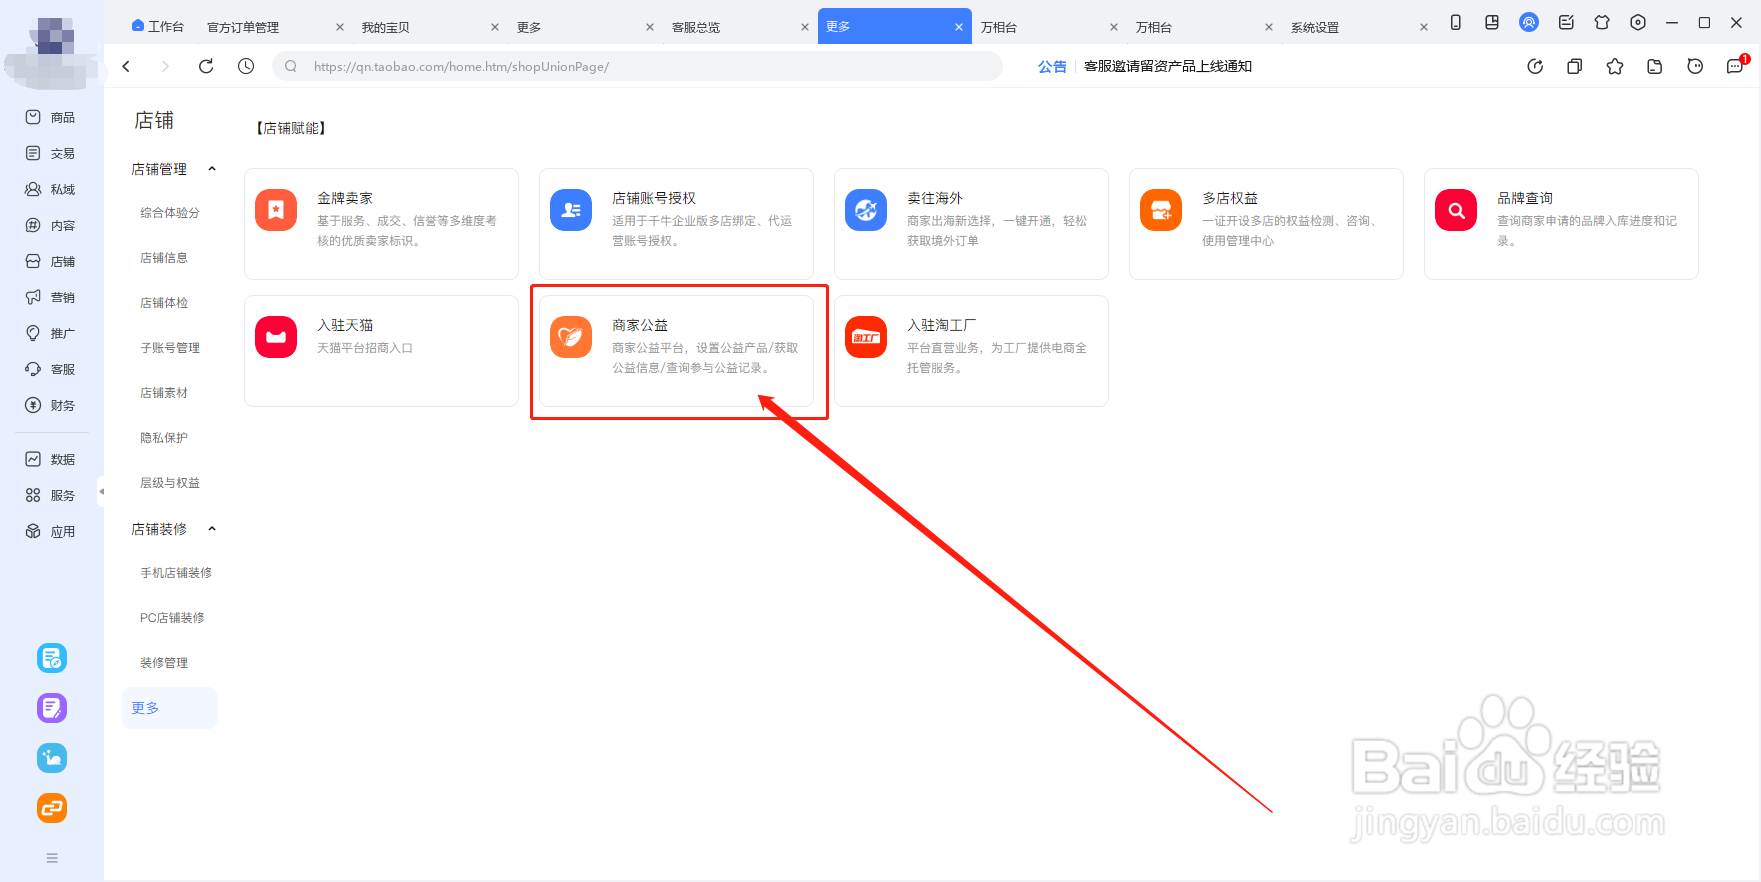Open the messages icon with red badge
Screen dimensions: 1761x882
tap(1736, 65)
